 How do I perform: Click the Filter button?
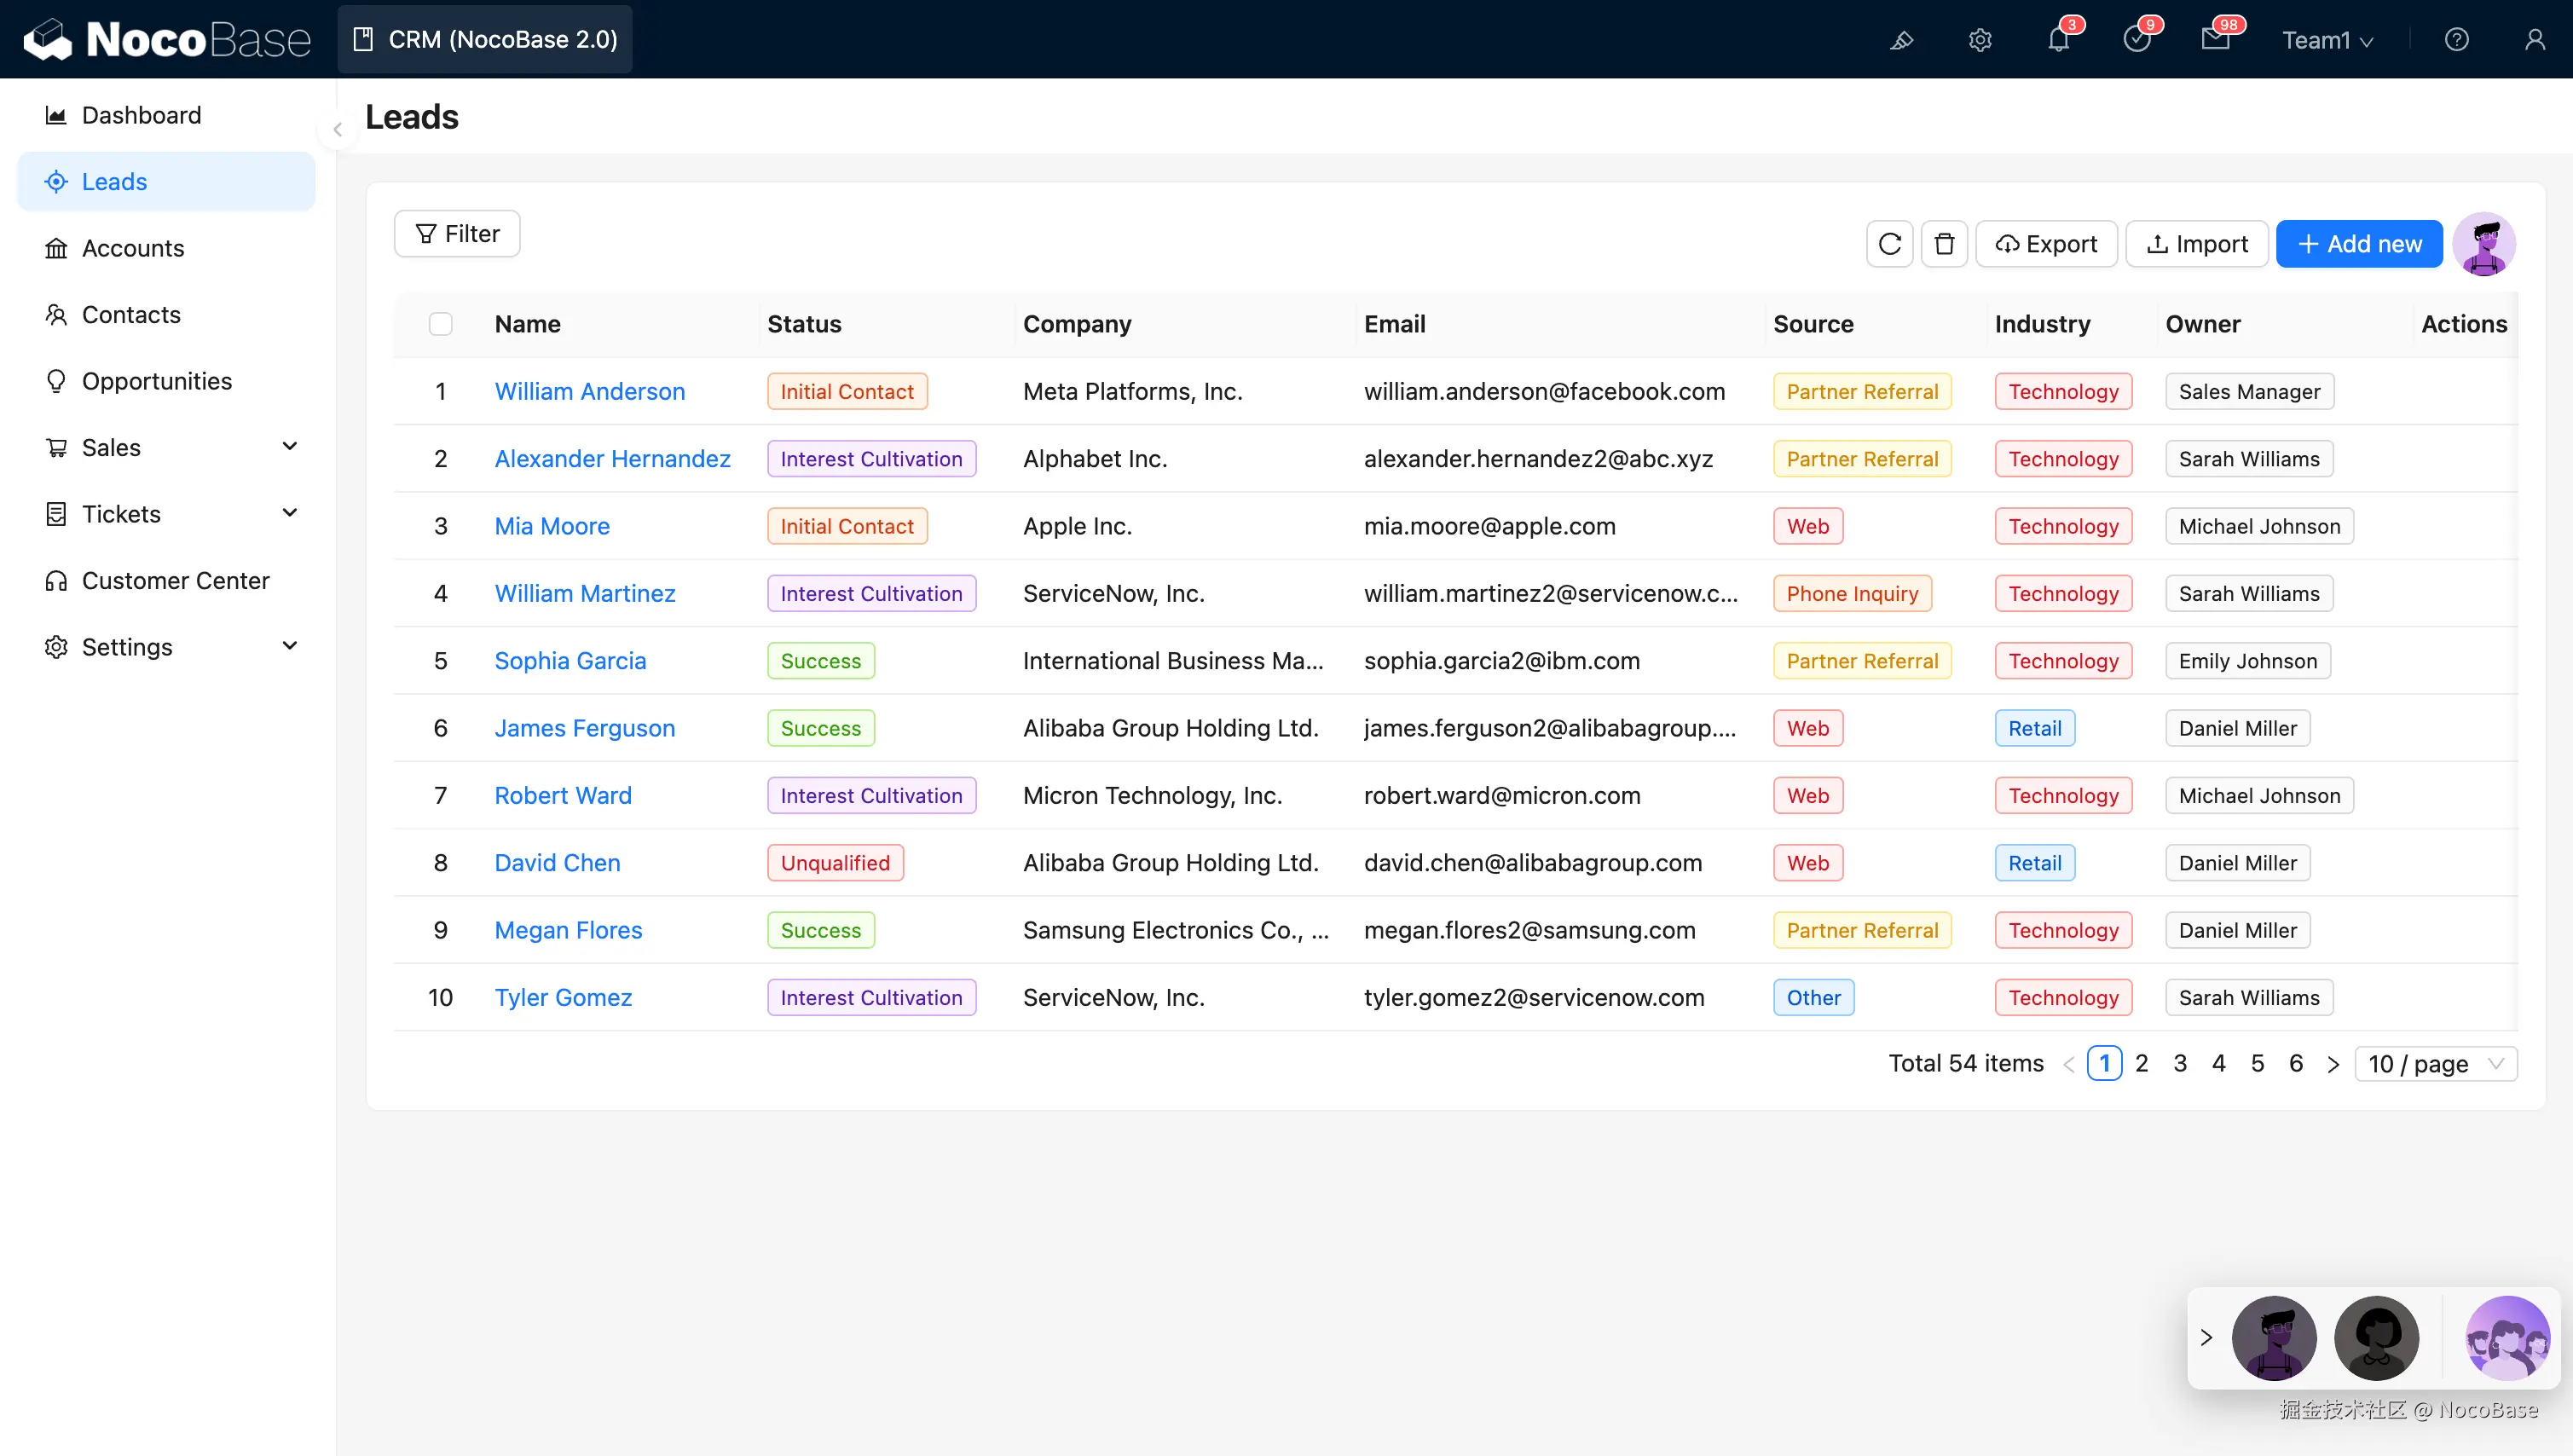pyautogui.click(x=457, y=234)
